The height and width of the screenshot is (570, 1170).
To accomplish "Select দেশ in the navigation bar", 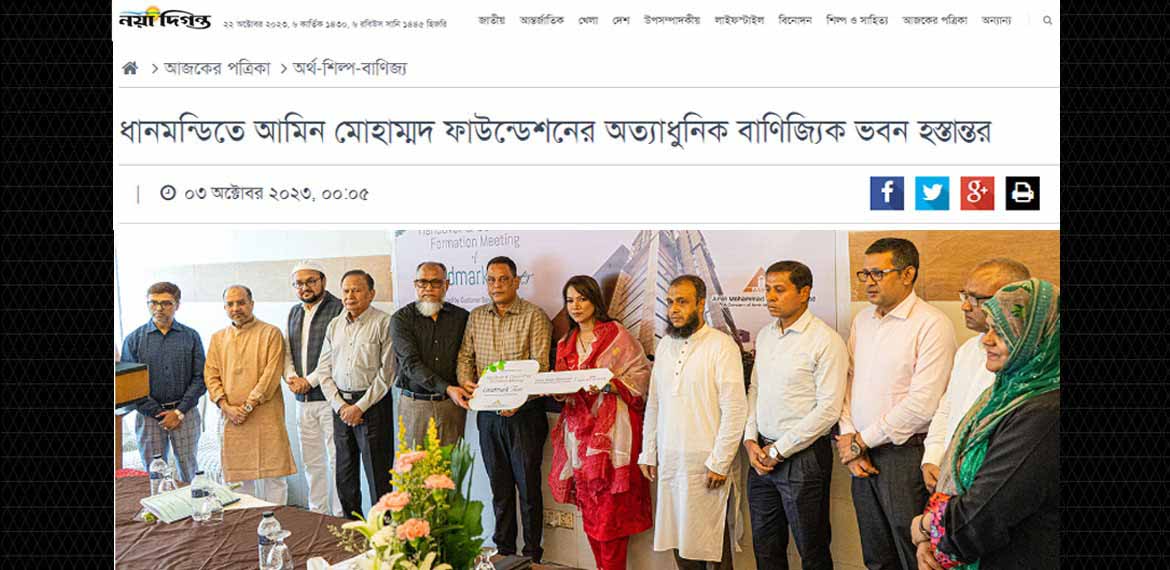I will click(x=621, y=20).
